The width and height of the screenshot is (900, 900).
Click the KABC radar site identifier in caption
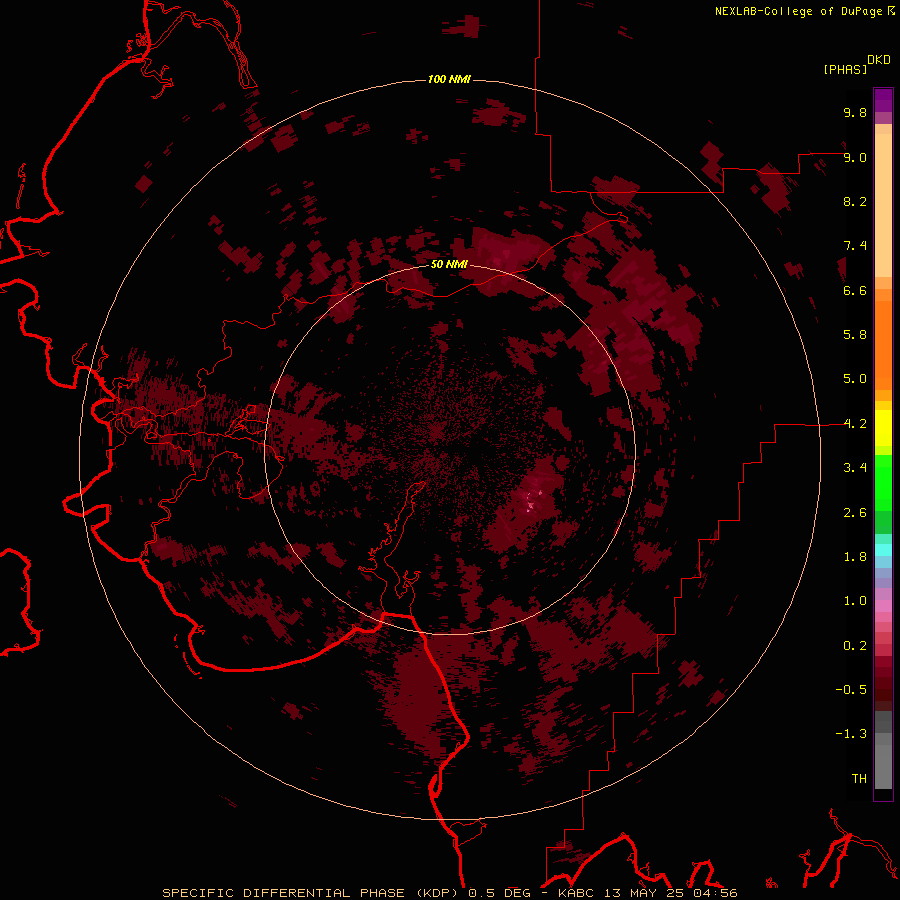[x=578, y=893]
